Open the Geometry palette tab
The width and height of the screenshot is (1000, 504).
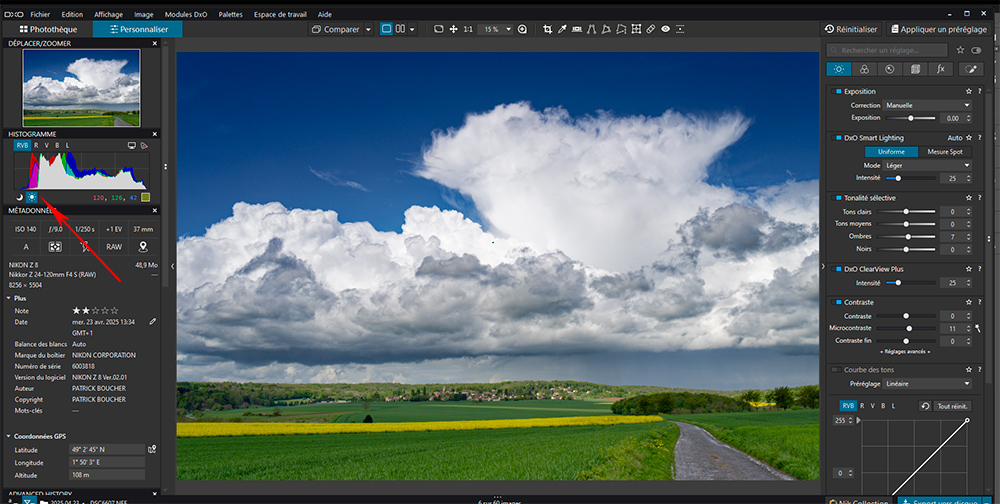915,70
